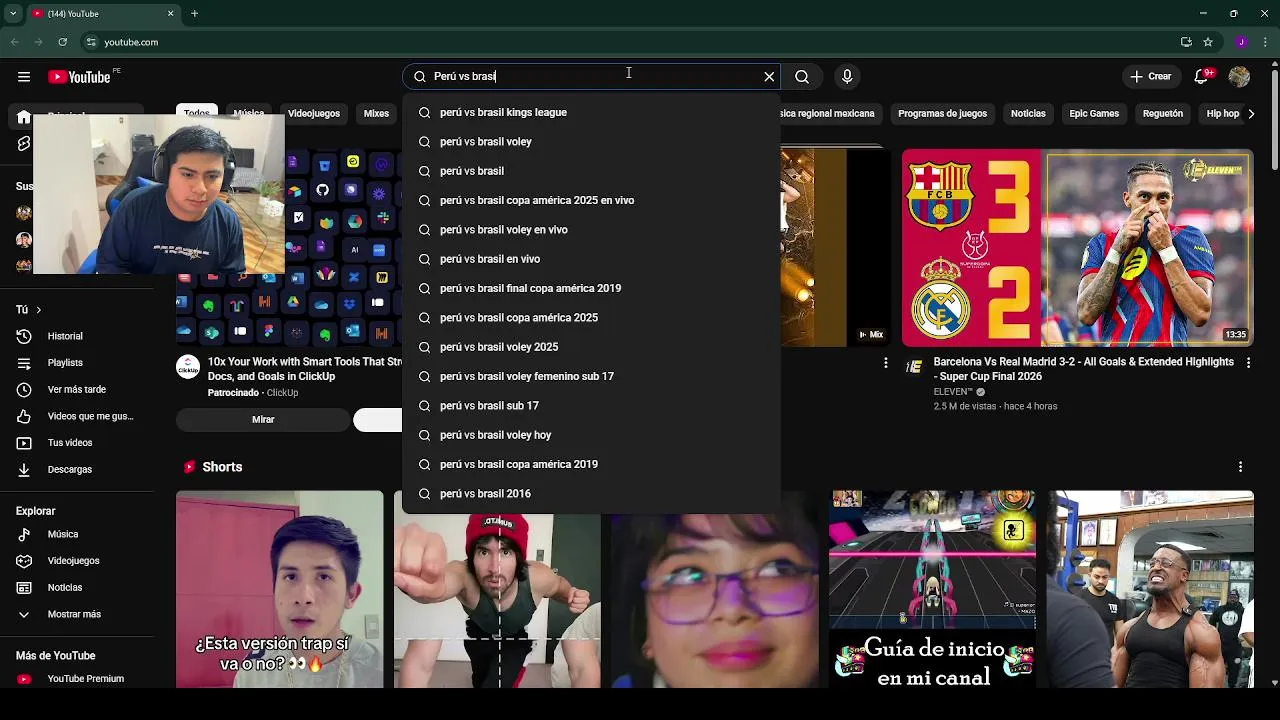Open Short ¿Esta versión trap sí va o no?
The width and height of the screenshot is (1280, 720).
[x=279, y=589]
